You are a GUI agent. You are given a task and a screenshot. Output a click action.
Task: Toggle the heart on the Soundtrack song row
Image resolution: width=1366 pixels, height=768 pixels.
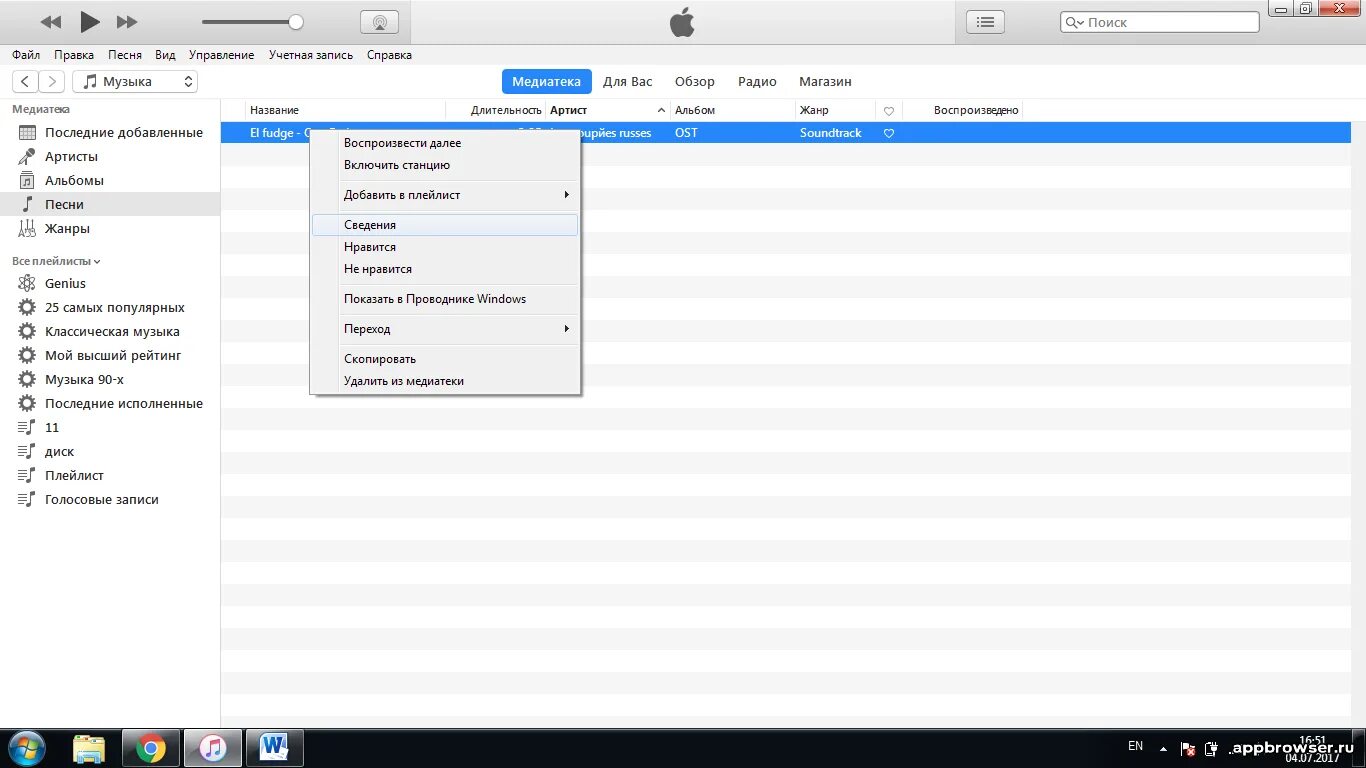pyautogui.click(x=889, y=133)
